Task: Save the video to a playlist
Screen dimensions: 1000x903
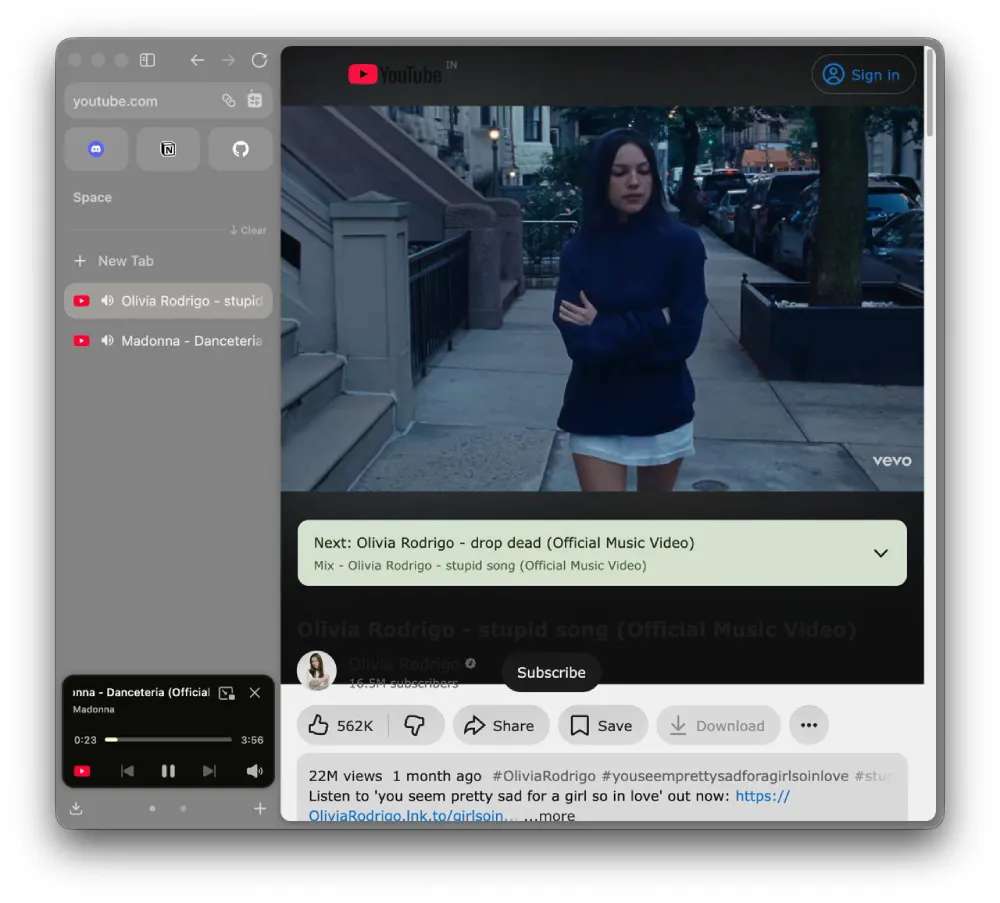Action: click(602, 725)
